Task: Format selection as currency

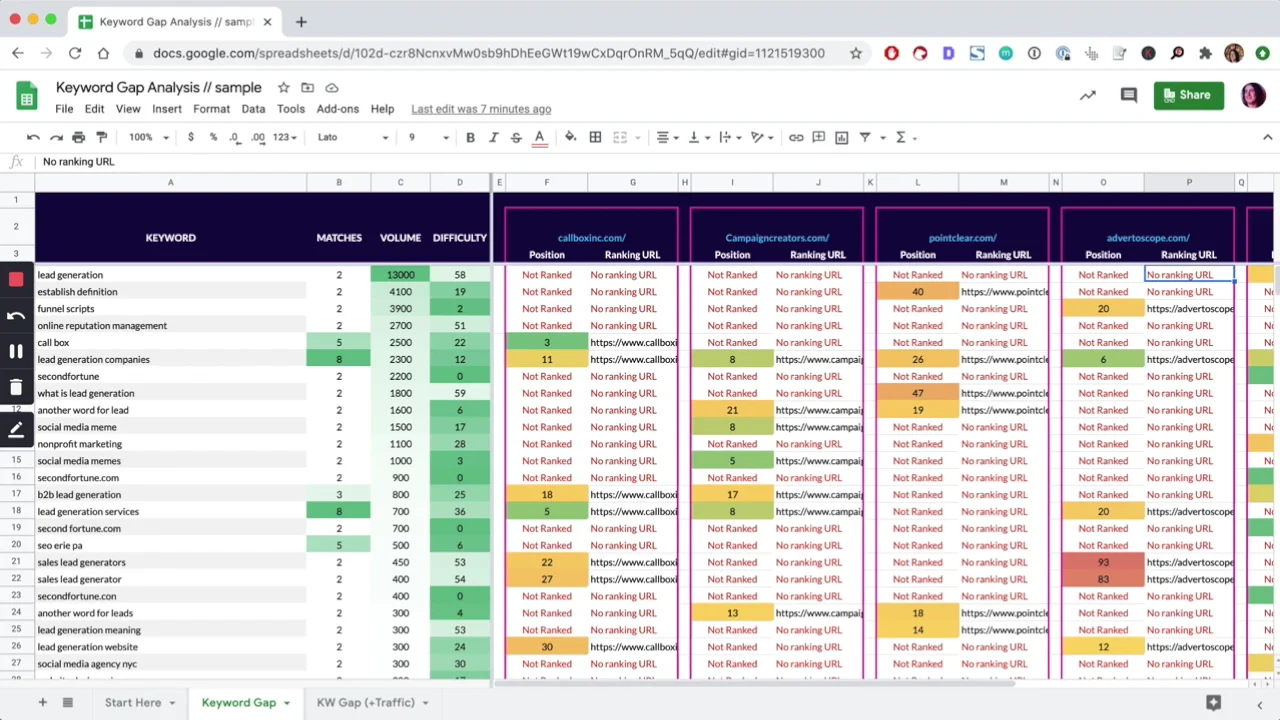Action: pyautogui.click(x=190, y=137)
